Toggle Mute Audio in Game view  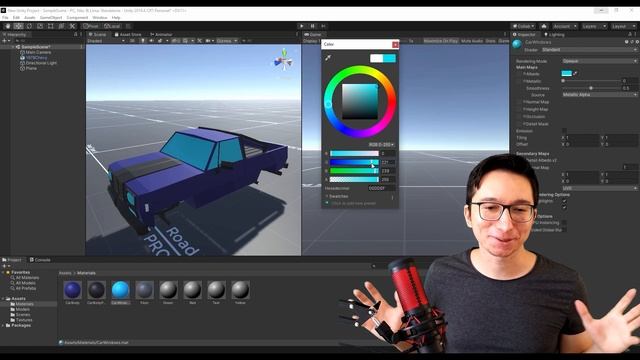click(472, 41)
